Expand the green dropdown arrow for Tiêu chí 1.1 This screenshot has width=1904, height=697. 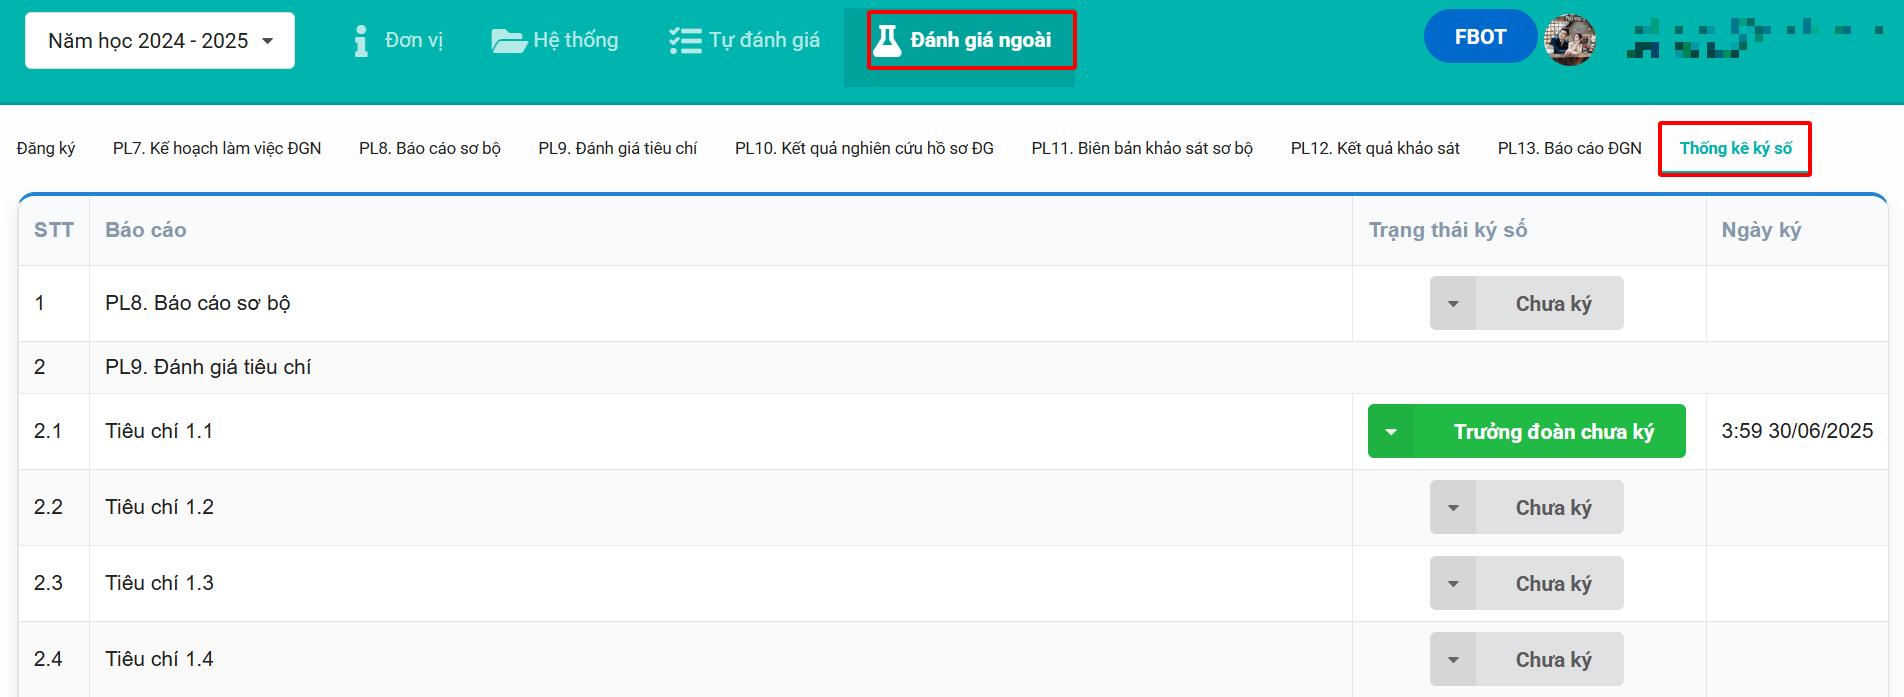pos(1391,432)
